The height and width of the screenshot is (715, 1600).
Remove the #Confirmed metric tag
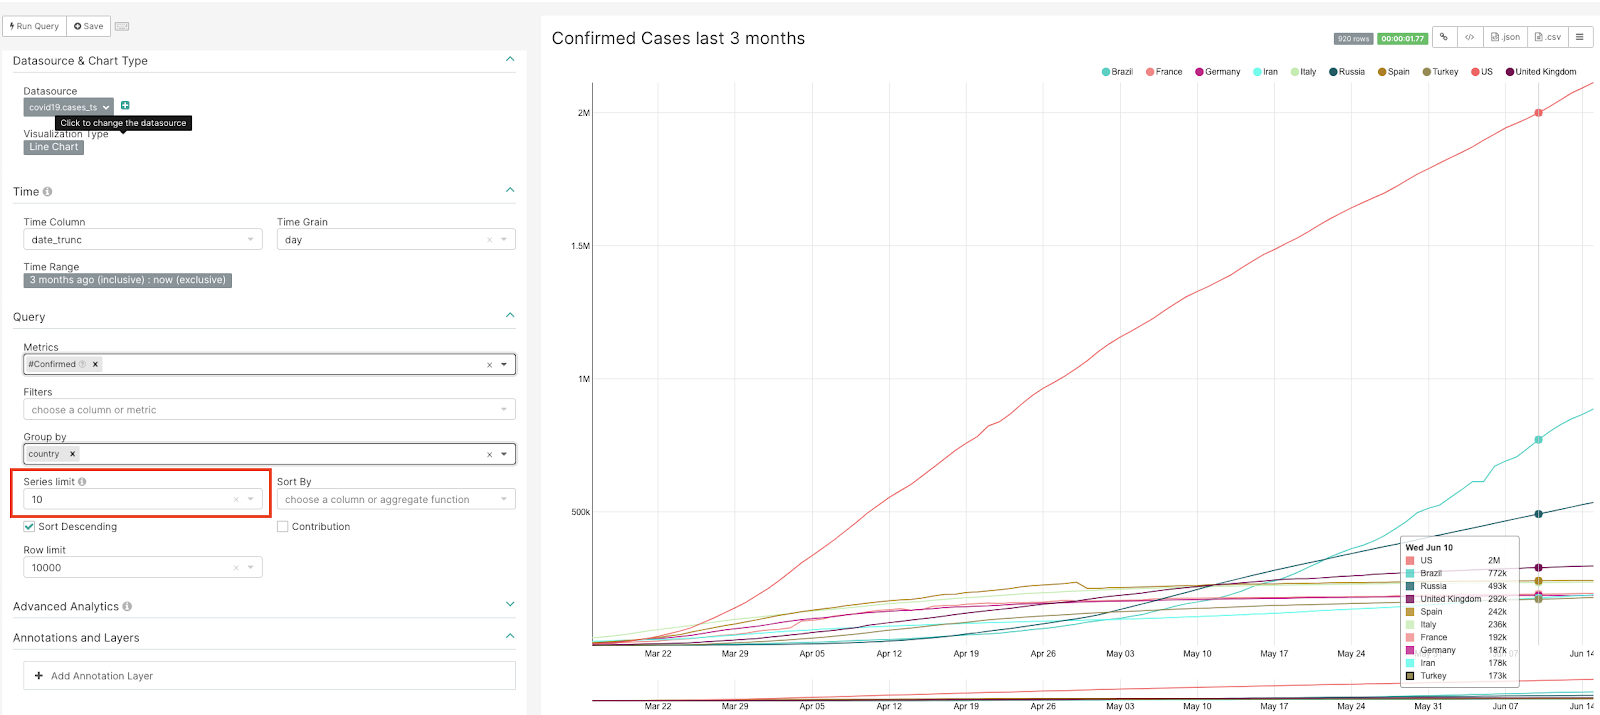95,364
